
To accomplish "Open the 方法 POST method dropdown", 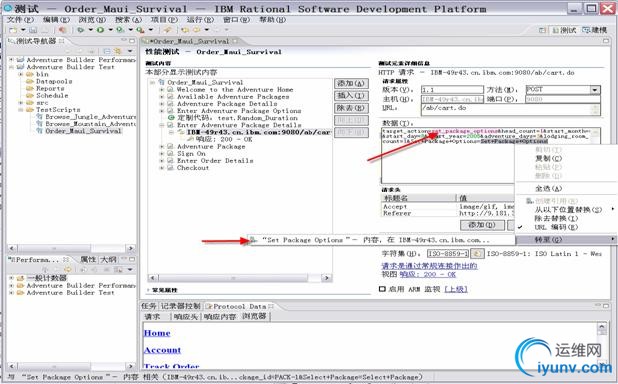I will (595, 90).
